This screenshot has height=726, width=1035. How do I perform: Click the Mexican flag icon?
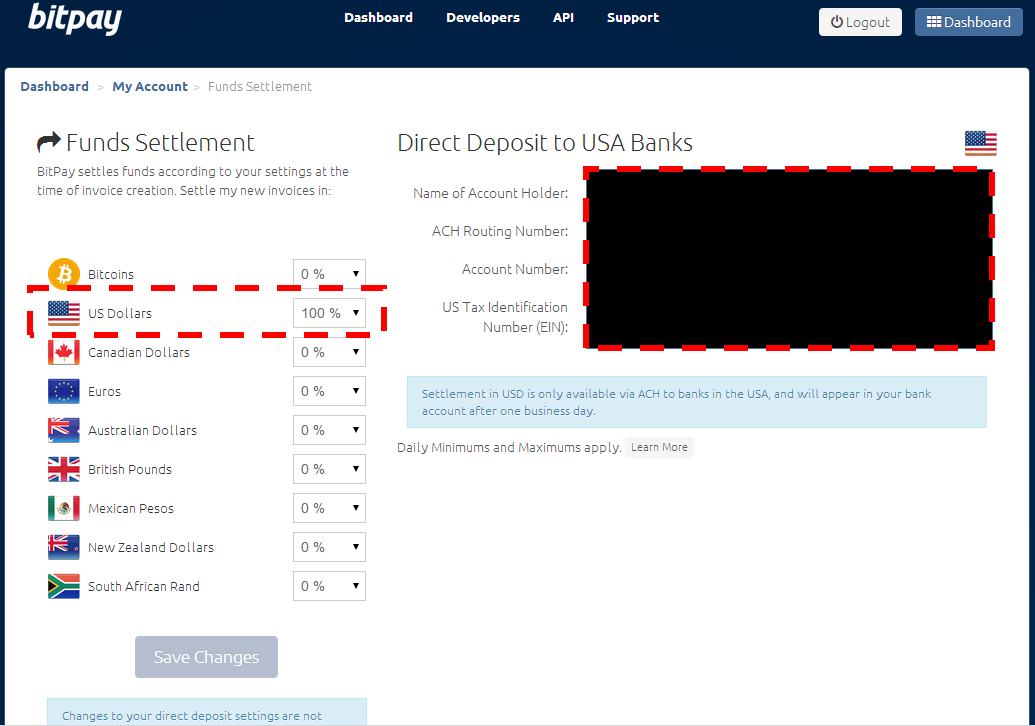pyautogui.click(x=64, y=508)
